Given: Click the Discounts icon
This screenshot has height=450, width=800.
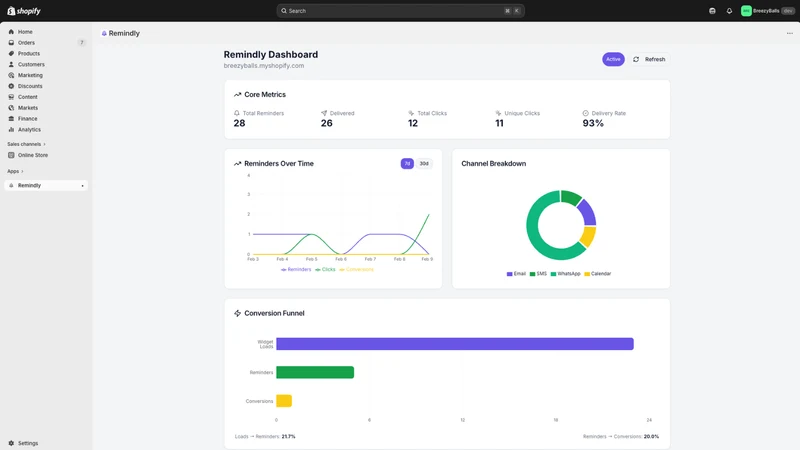Looking at the screenshot, I should tap(11, 86).
